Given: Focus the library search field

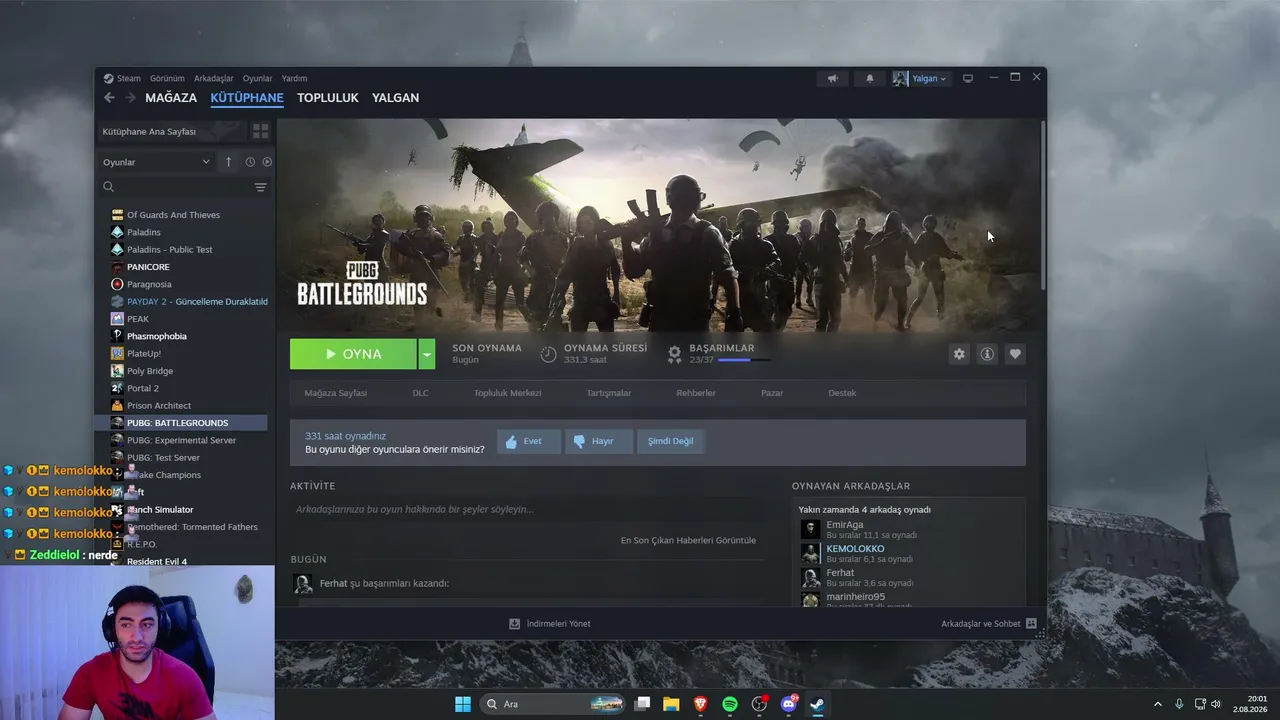Looking at the screenshot, I should tap(184, 187).
